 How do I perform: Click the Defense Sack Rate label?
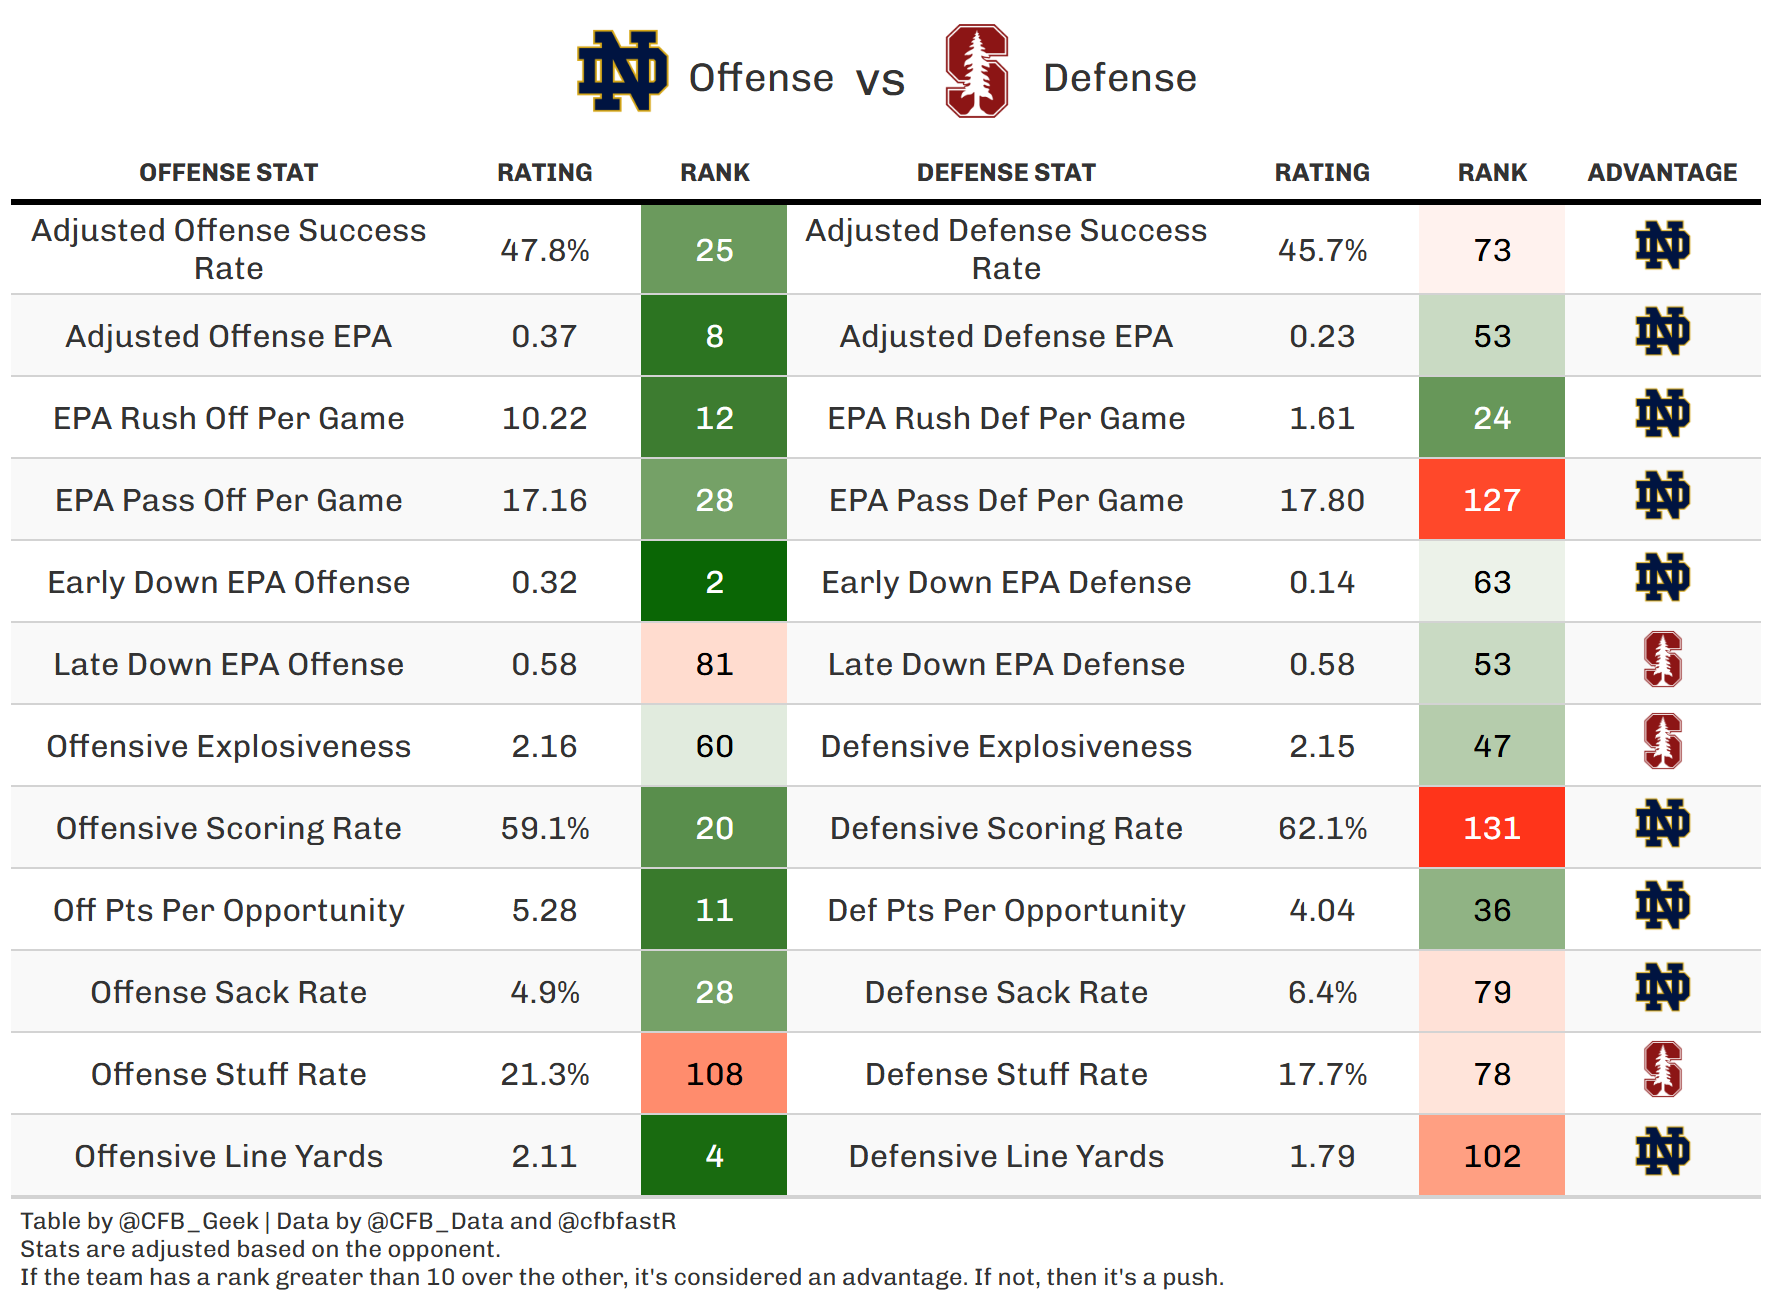1006,992
